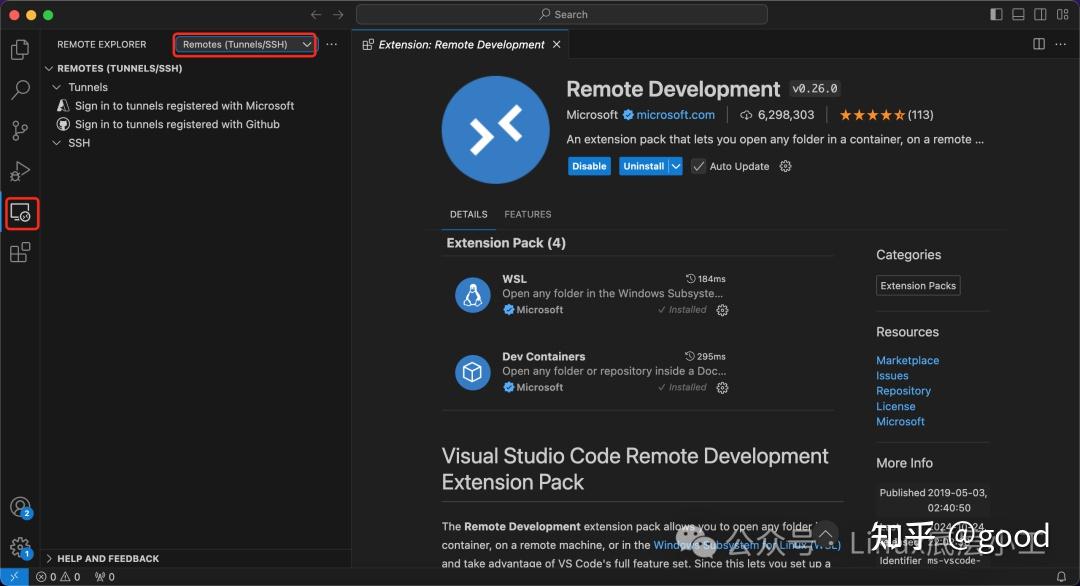Click the Disable button
The width and height of the screenshot is (1080, 586).
point(589,166)
